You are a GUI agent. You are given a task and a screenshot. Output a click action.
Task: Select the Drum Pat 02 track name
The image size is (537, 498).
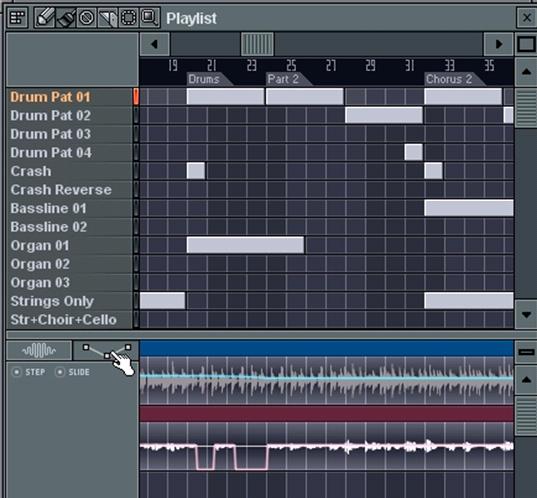[x=50, y=115]
